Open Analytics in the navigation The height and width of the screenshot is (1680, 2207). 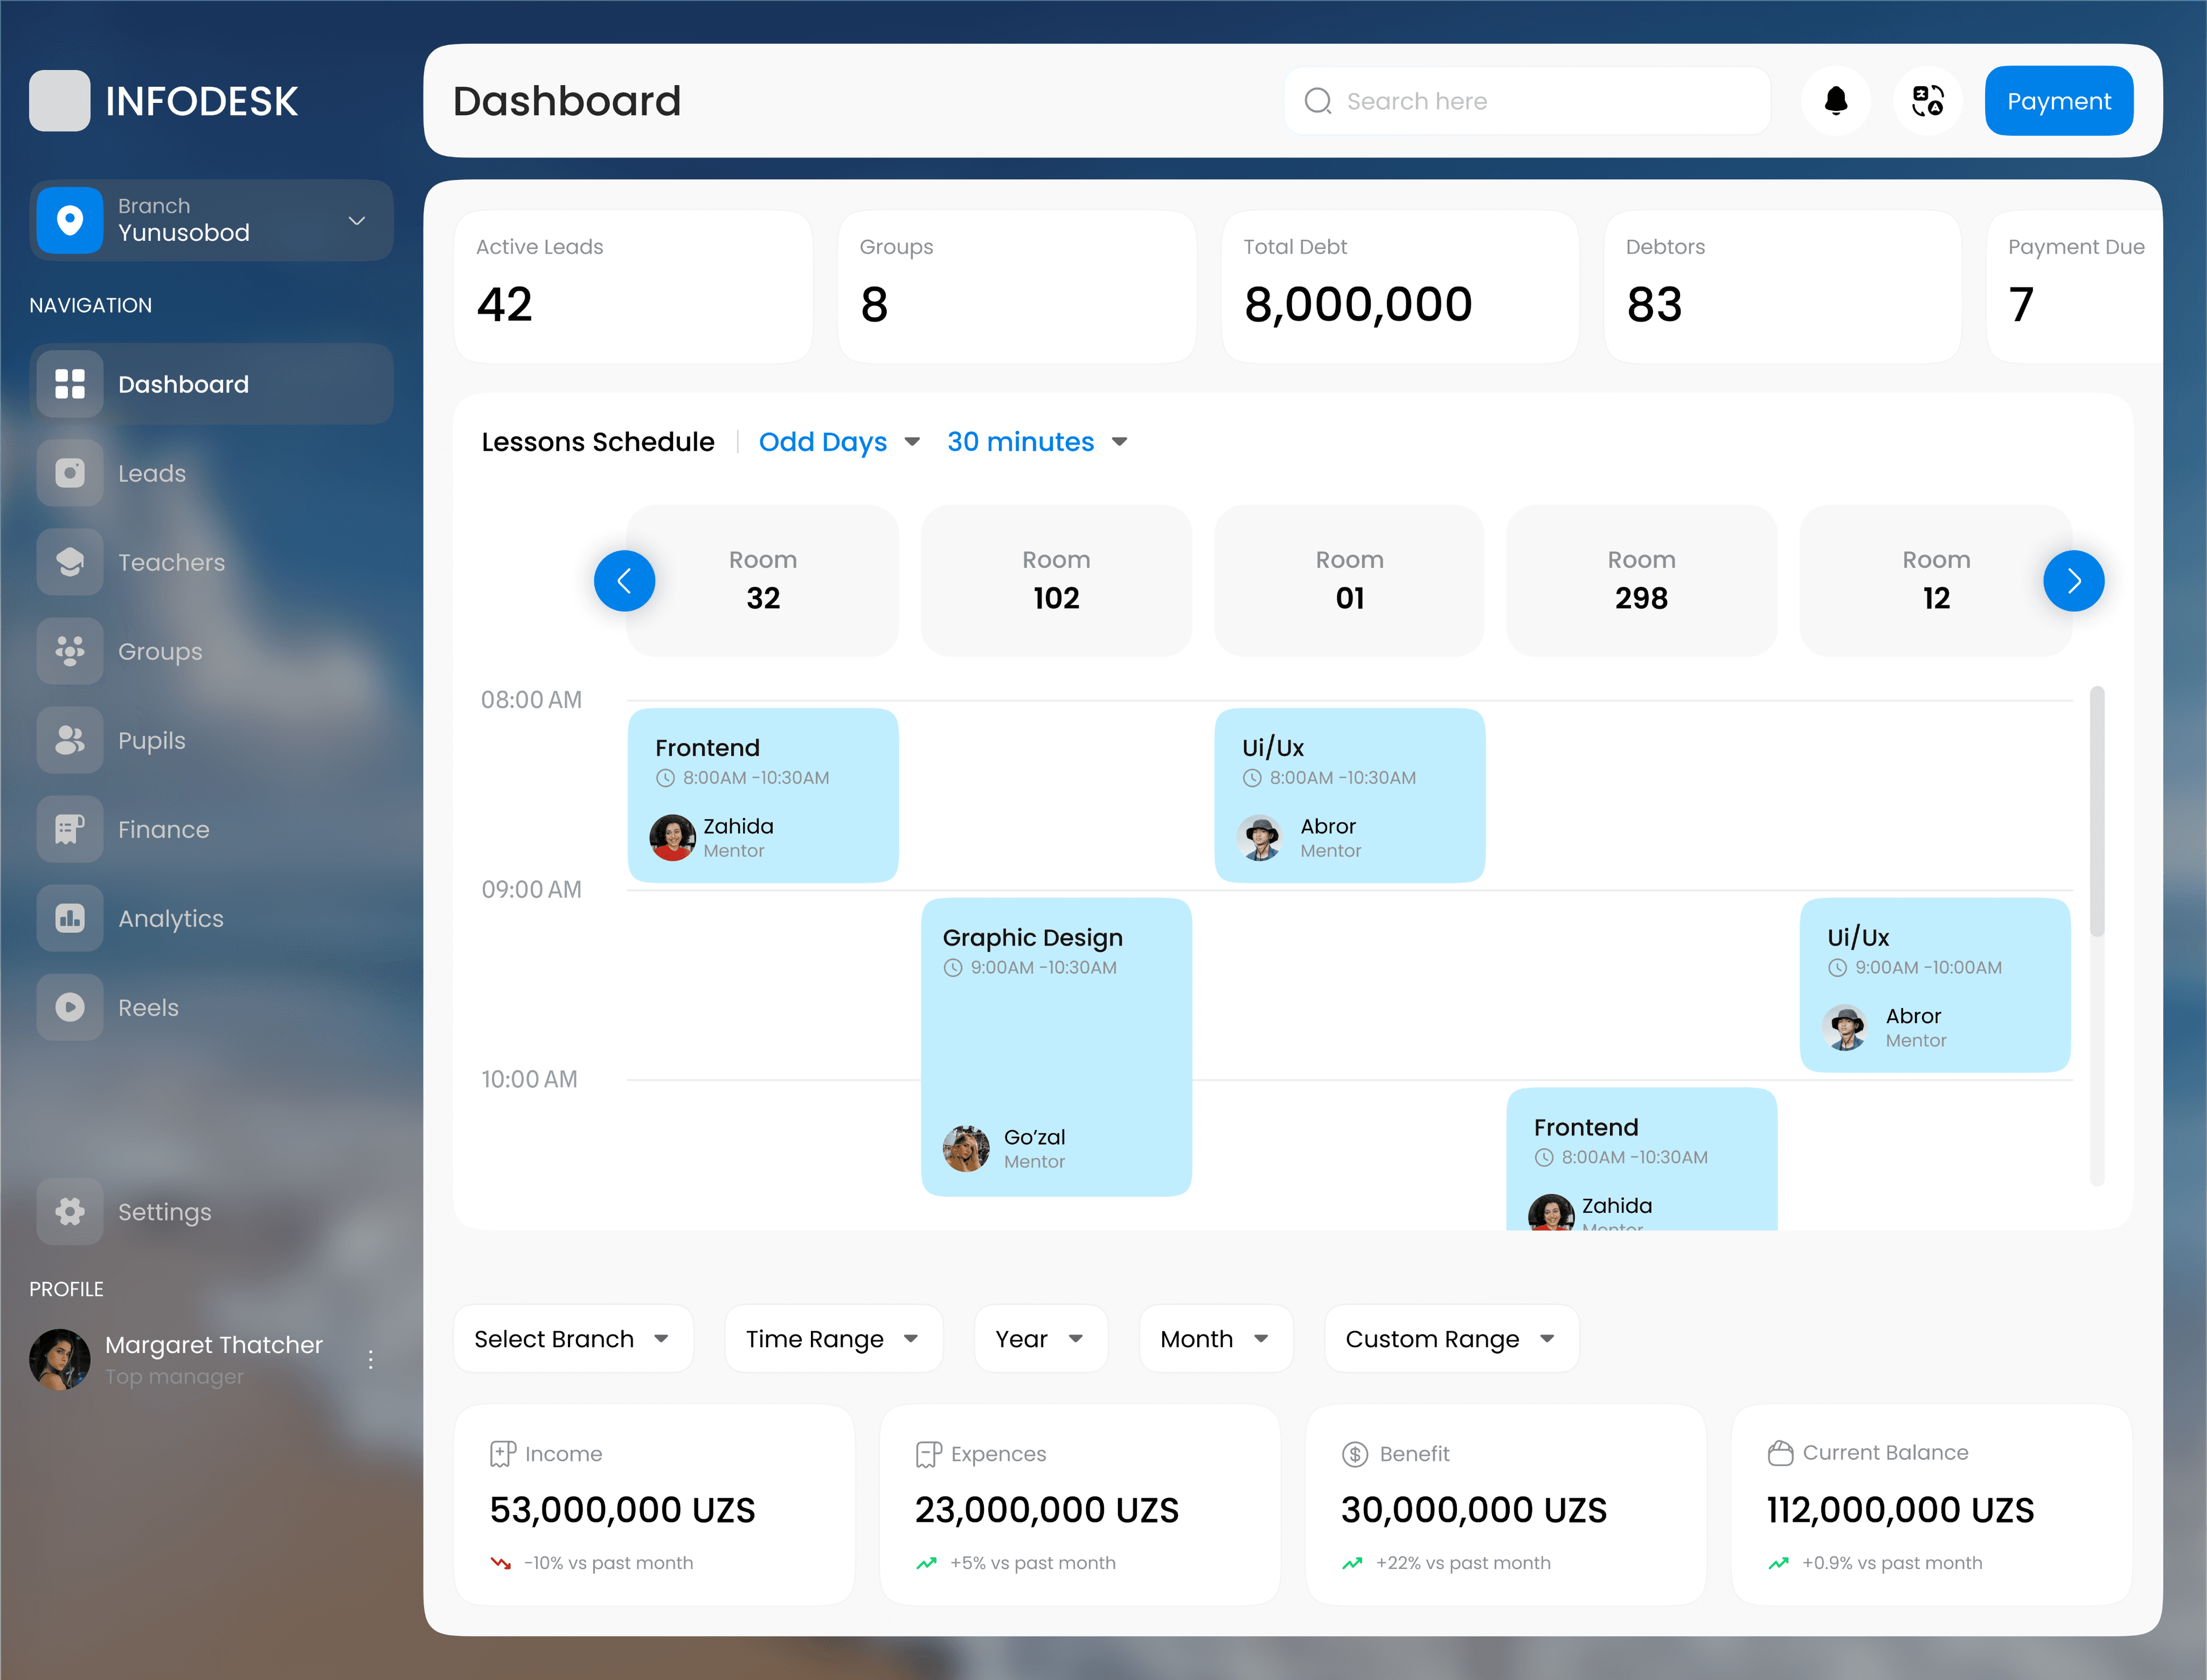tap(212, 918)
